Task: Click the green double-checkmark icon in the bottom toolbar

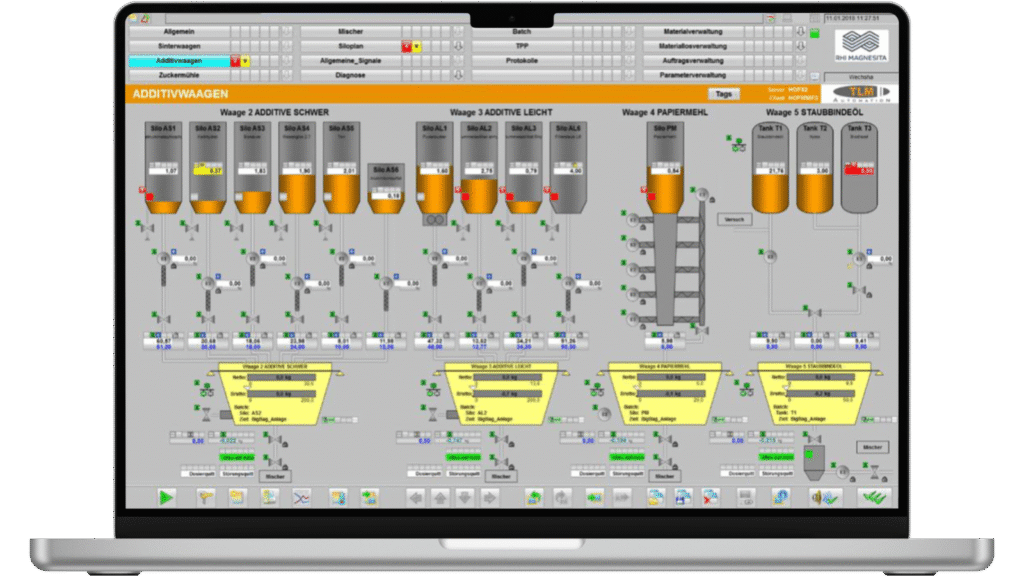Action: click(874, 498)
